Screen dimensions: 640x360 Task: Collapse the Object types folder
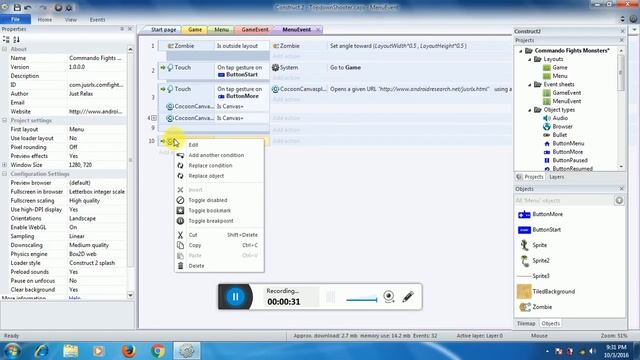click(530, 110)
